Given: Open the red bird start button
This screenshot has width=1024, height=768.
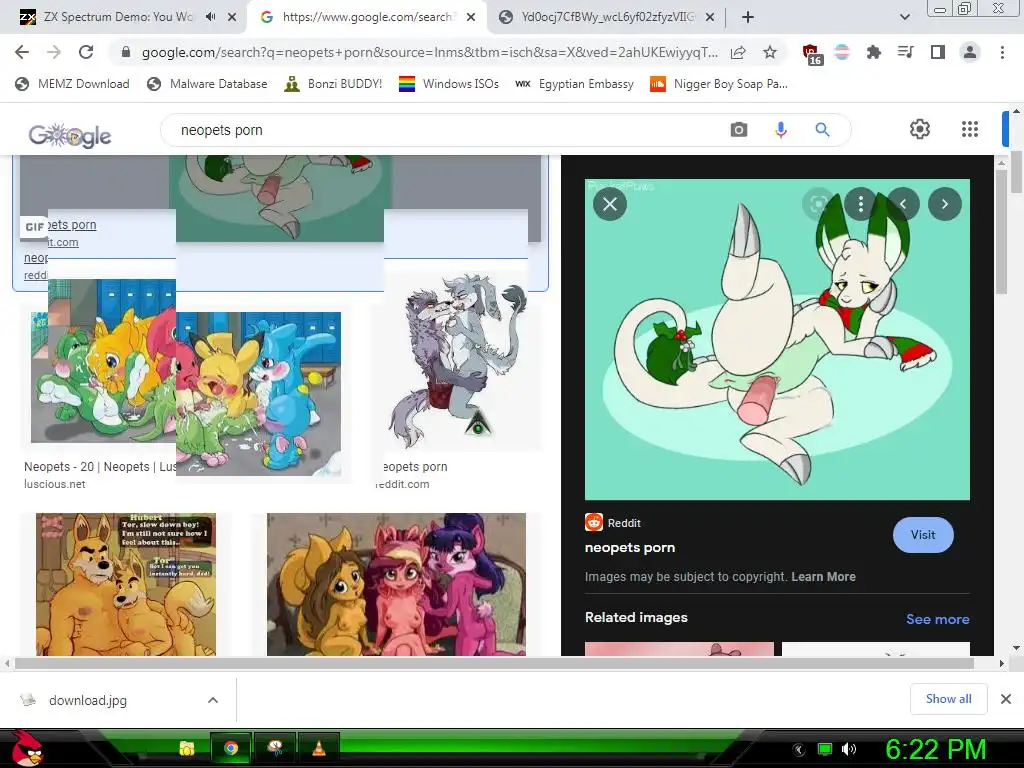Looking at the screenshot, I should [26, 748].
